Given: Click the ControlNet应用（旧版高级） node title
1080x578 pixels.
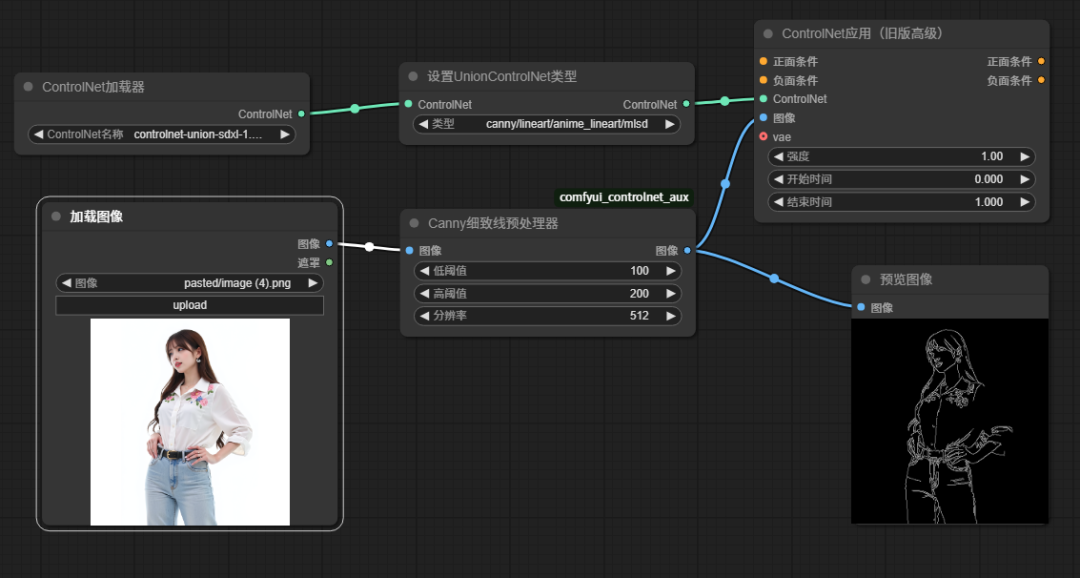Looking at the screenshot, I should (x=862, y=34).
